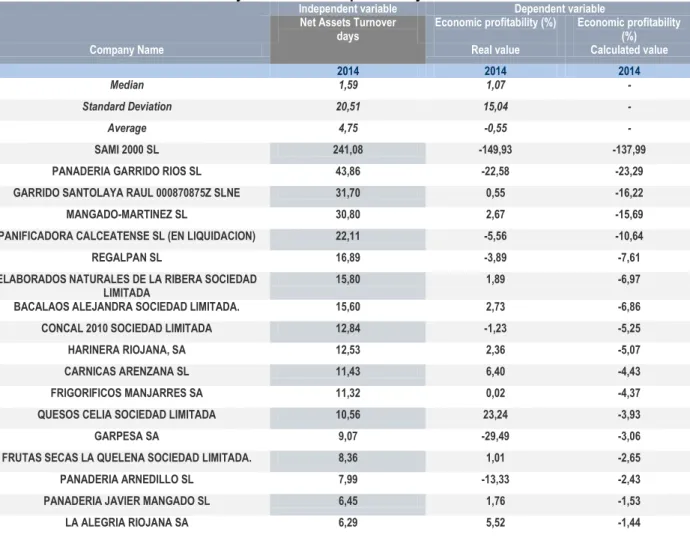This screenshot has width=690, height=538.
Task: Select GARPESA SA company name
Action: click(127, 436)
